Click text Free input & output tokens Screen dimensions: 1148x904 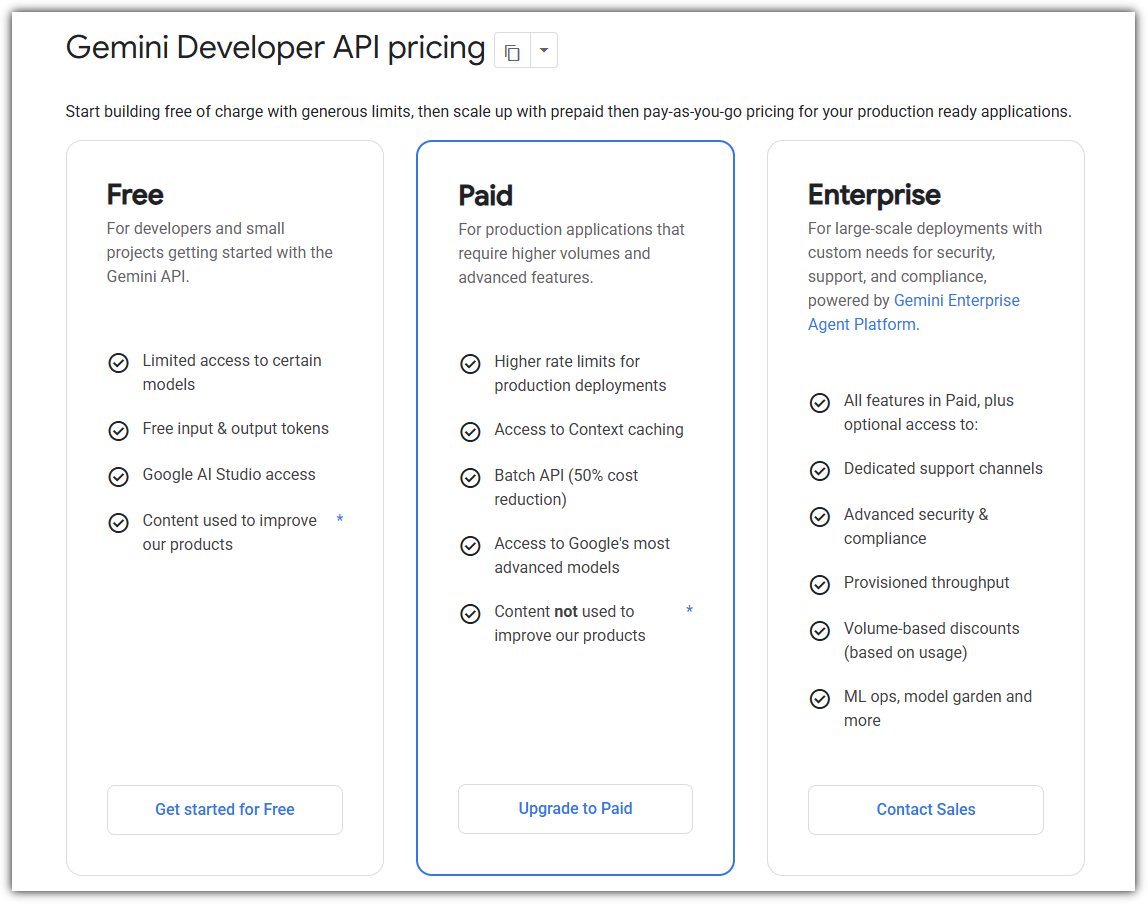coord(236,428)
